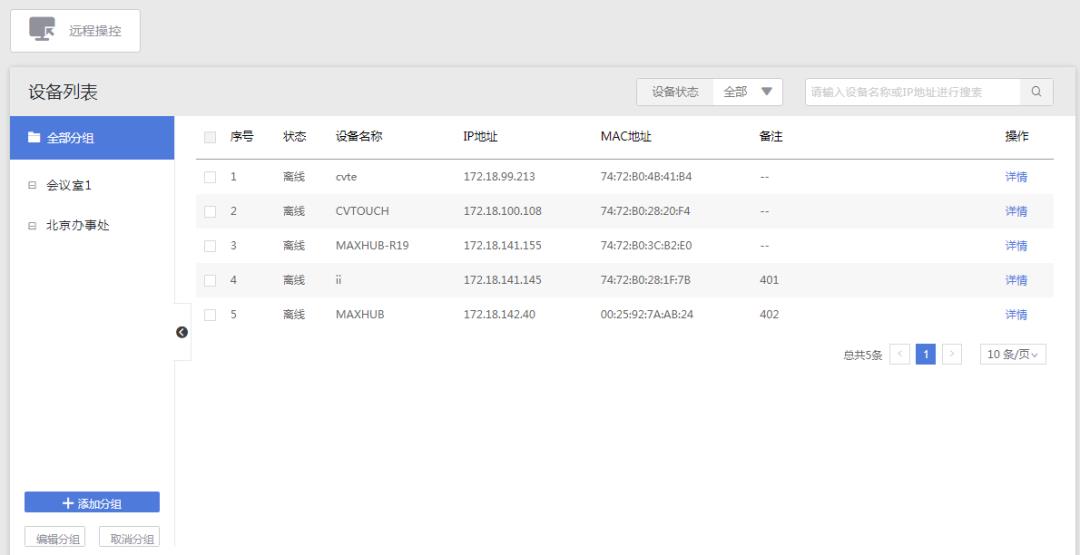Open the 设备状态 全部 dropdown

(x=748, y=92)
